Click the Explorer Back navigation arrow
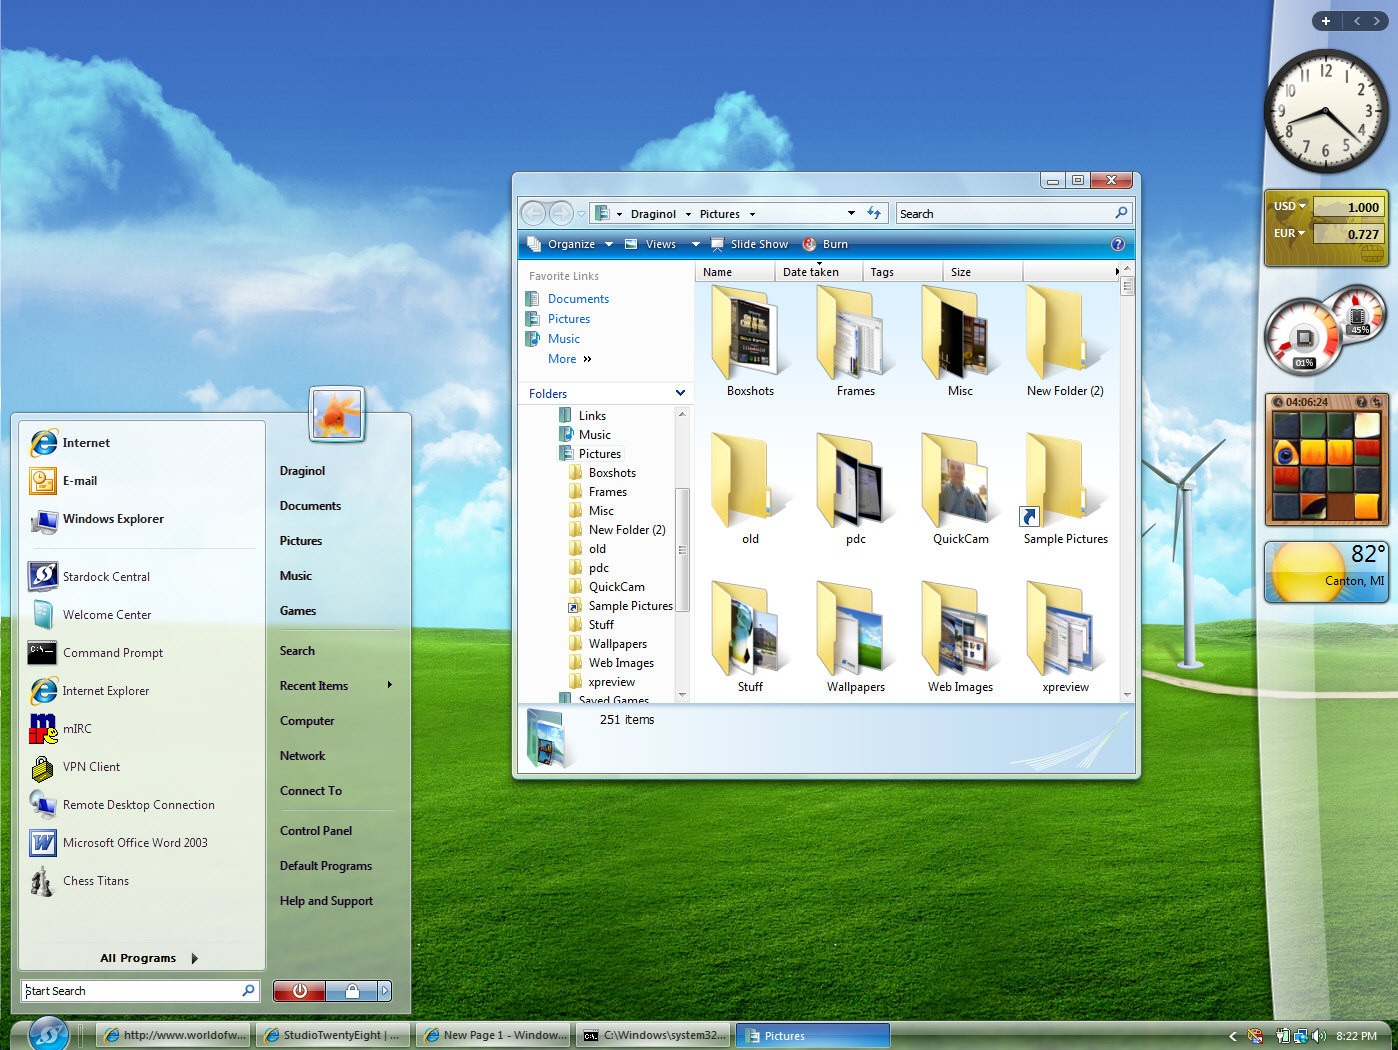This screenshot has height=1050, width=1398. click(534, 213)
